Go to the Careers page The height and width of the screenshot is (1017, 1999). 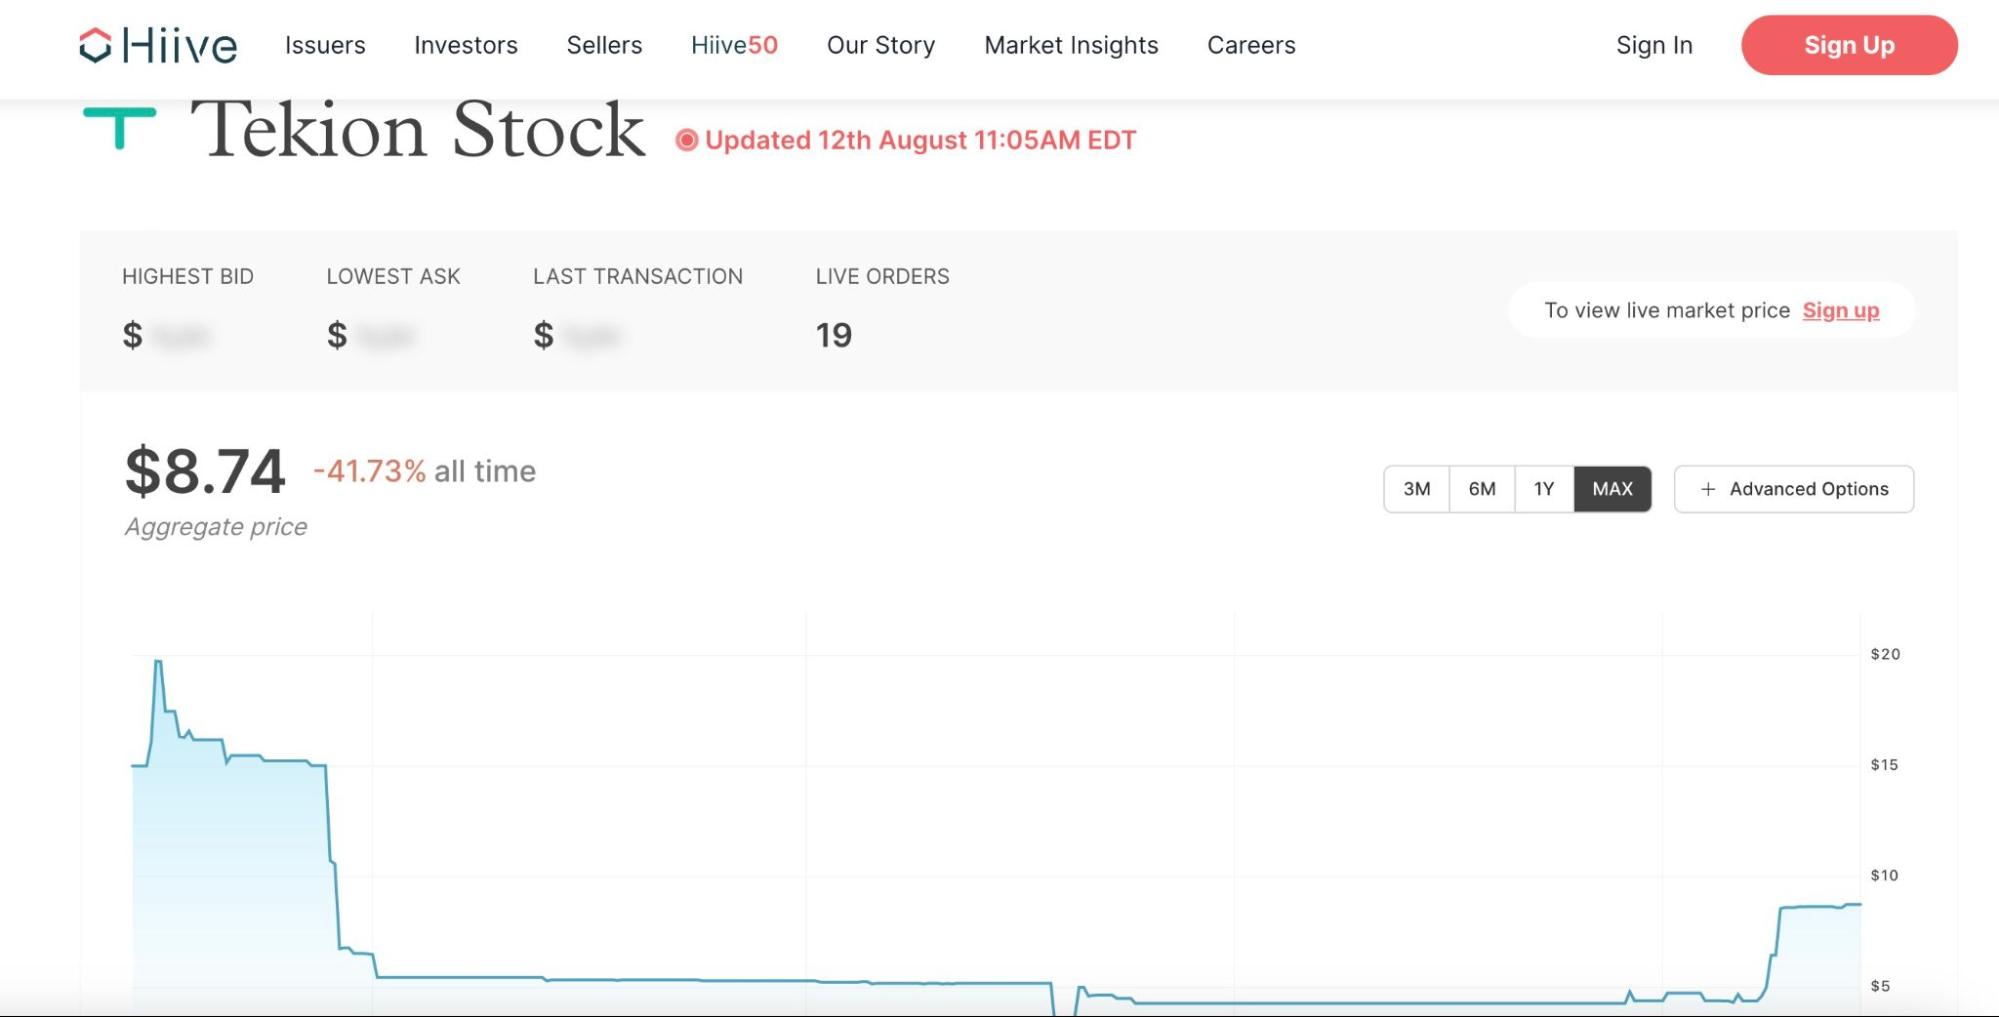click(1251, 45)
